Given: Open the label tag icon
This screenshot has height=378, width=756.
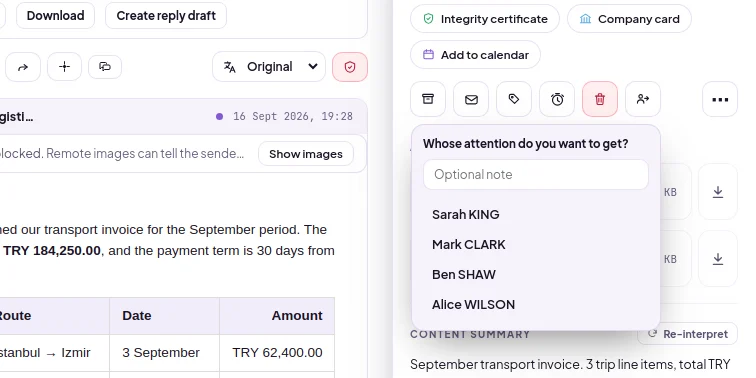Looking at the screenshot, I should coord(514,99).
